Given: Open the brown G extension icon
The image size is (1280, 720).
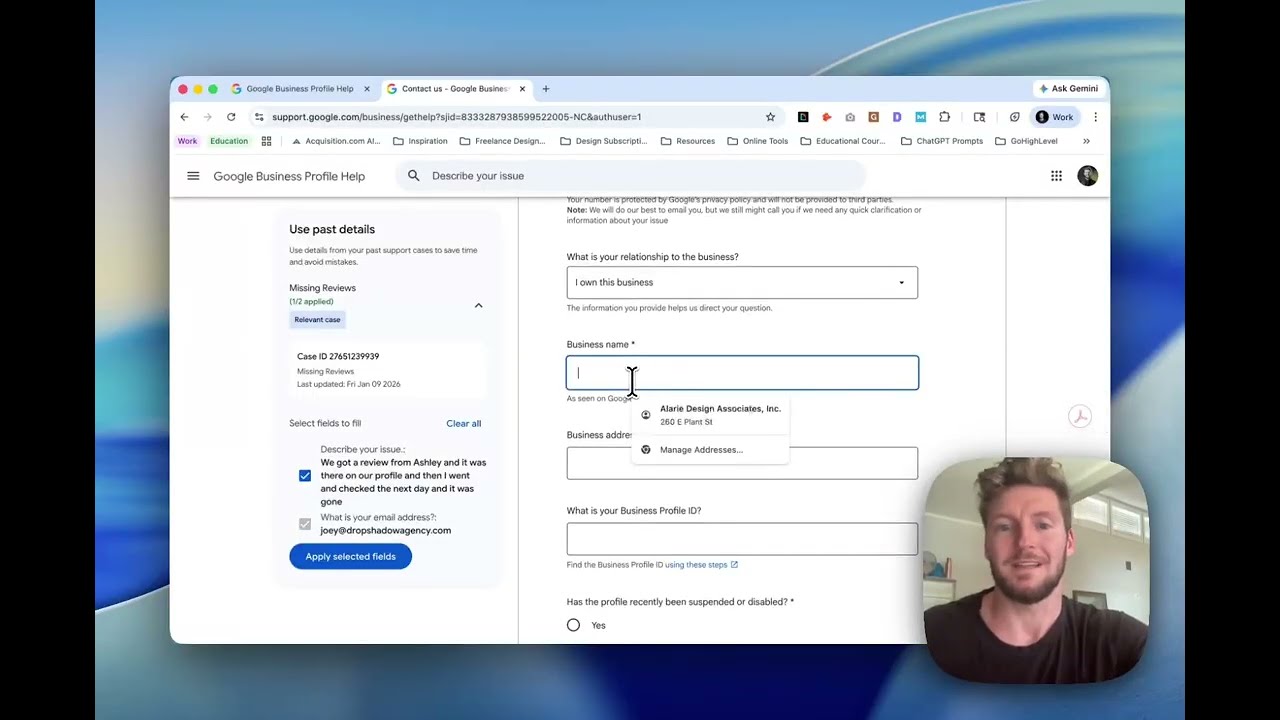Looking at the screenshot, I should (873, 117).
